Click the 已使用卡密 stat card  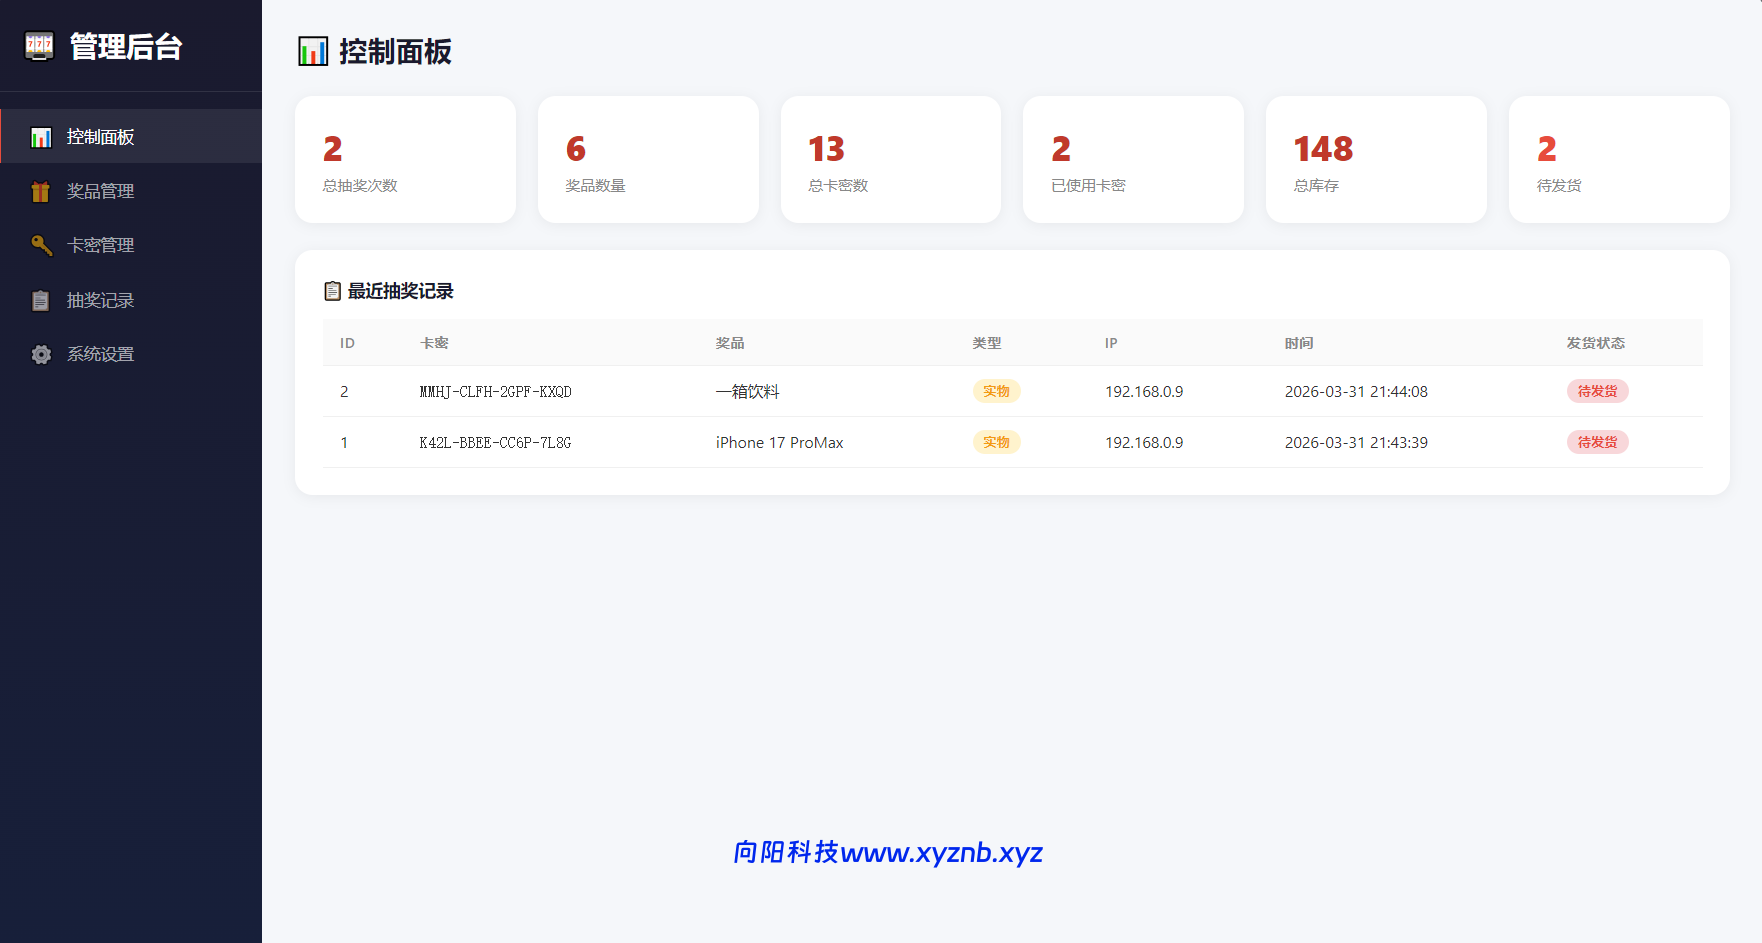pos(1133,159)
